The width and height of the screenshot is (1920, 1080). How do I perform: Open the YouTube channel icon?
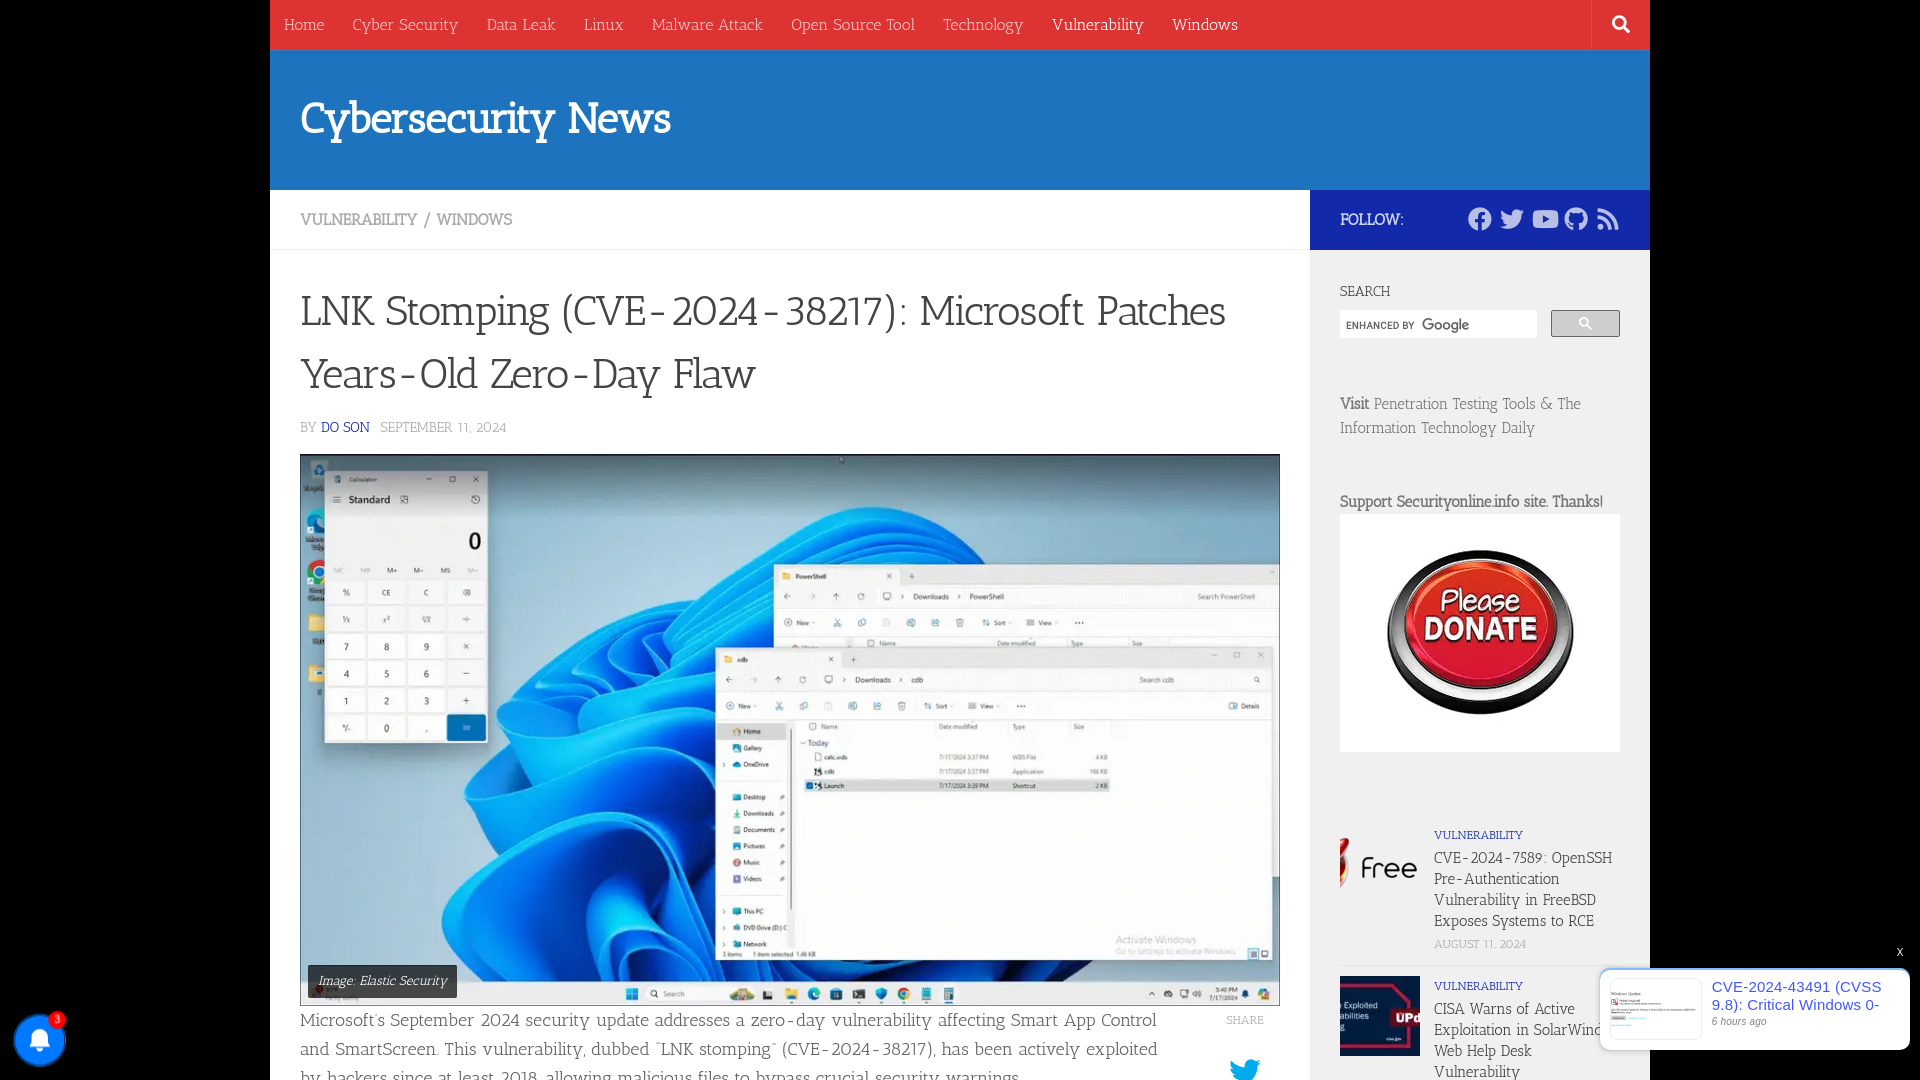[x=1545, y=219]
